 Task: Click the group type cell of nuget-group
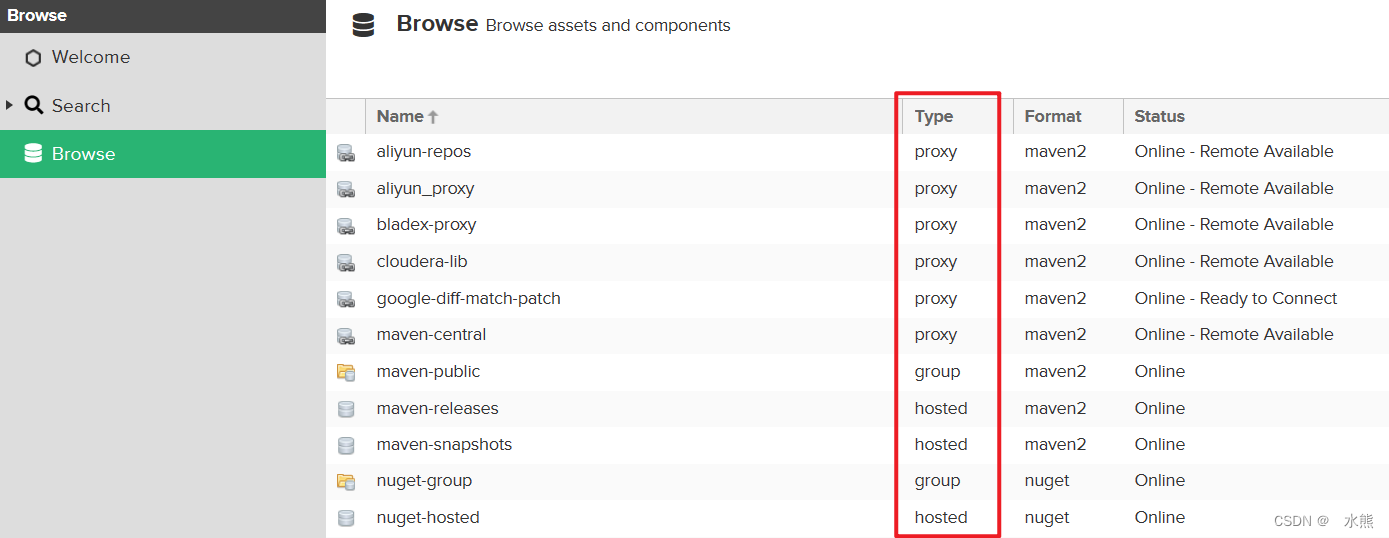pyautogui.click(x=937, y=481)
